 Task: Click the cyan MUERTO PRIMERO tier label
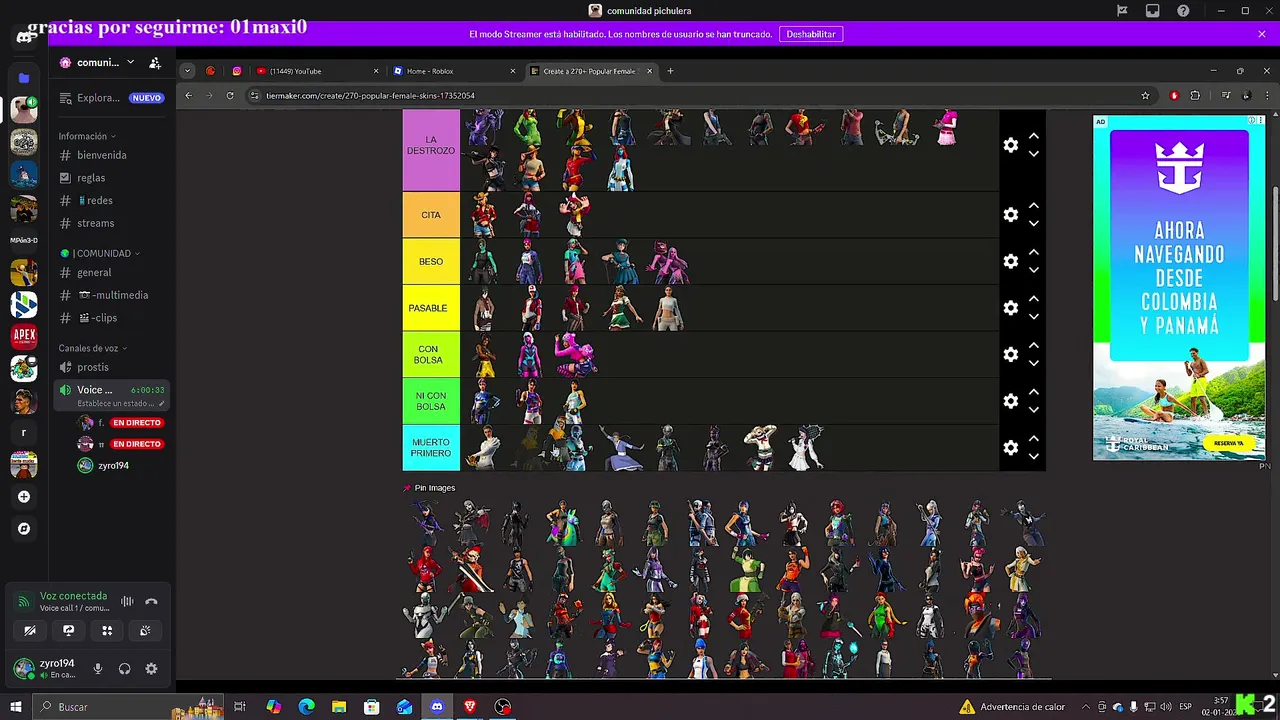(x=431, y=448)
